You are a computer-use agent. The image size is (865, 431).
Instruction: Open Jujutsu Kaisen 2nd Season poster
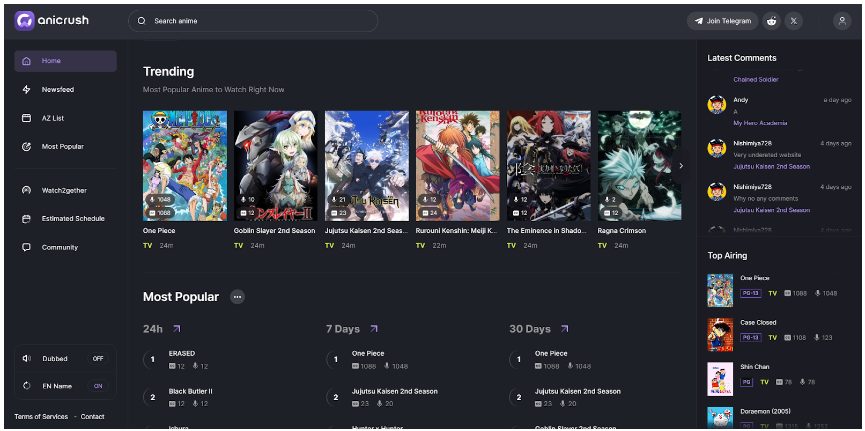click(367, 166)
